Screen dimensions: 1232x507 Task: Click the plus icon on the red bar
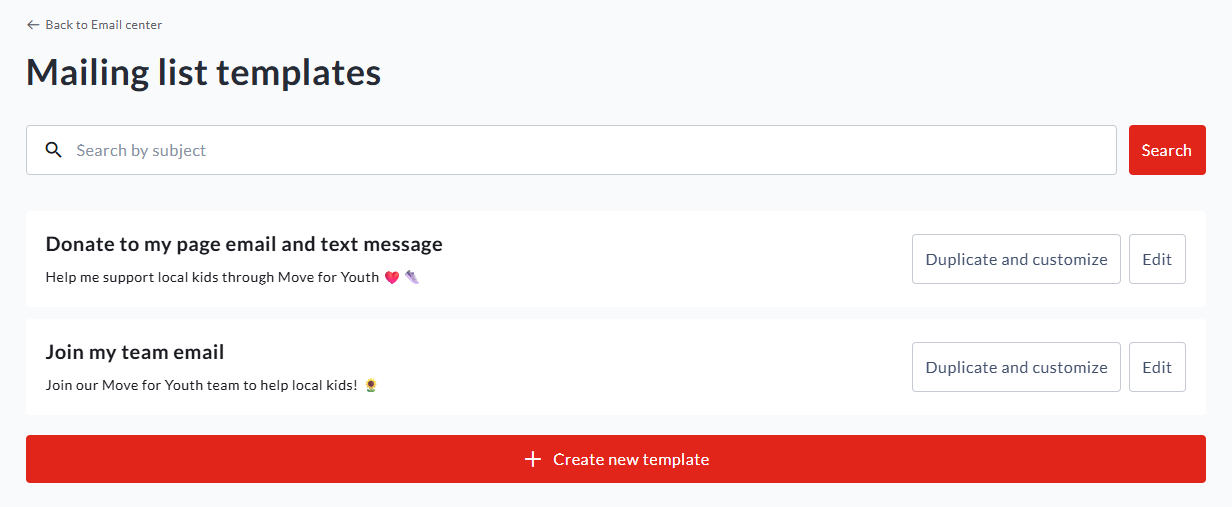coord(533,459)
